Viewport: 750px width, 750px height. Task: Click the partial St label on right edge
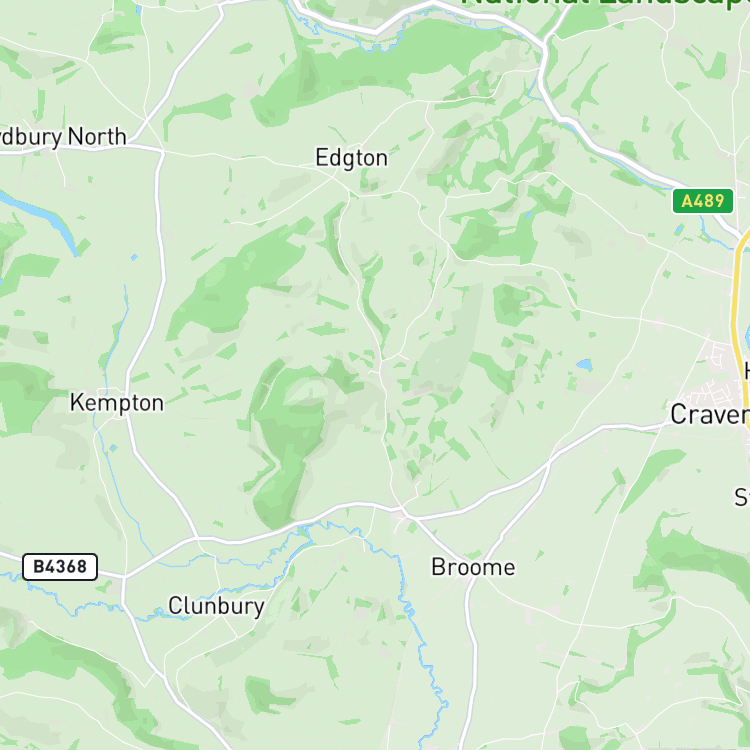point(742,497)
